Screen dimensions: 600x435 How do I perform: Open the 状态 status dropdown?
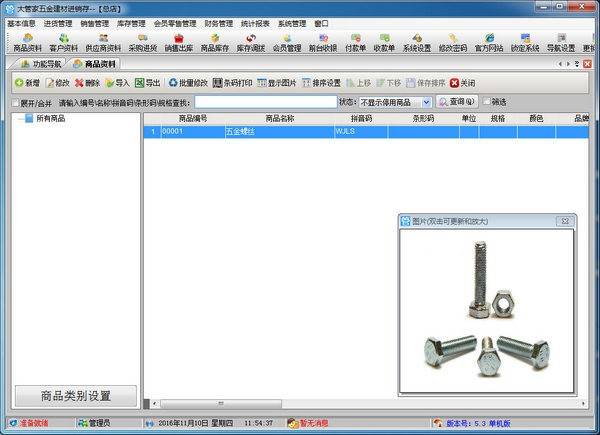point(426,102)
